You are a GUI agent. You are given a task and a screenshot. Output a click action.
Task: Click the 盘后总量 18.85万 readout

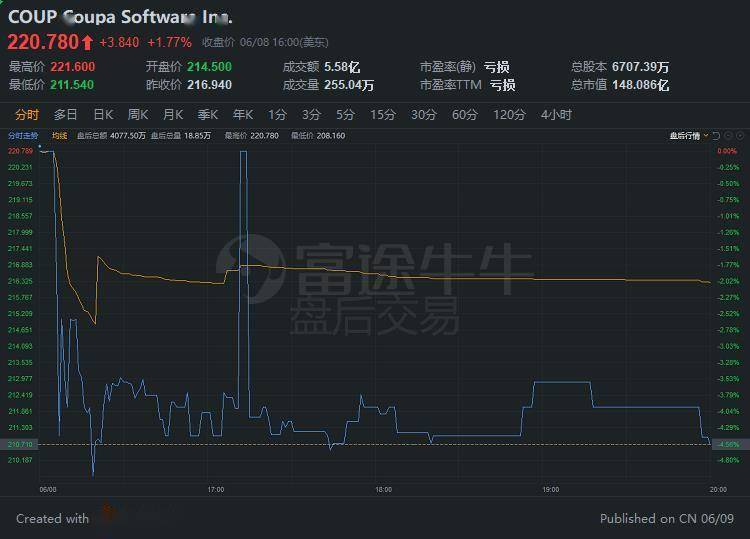click(x=181, y=136)
